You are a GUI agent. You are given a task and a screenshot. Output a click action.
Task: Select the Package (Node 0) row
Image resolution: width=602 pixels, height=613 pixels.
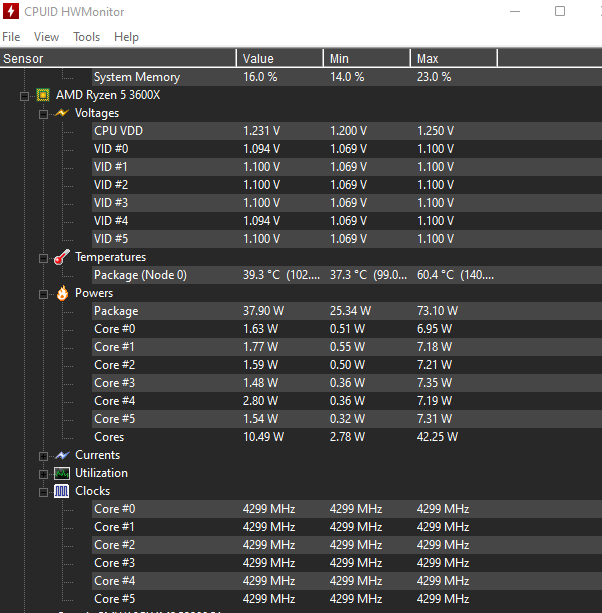pyautogui.click(x=347, y=275)
